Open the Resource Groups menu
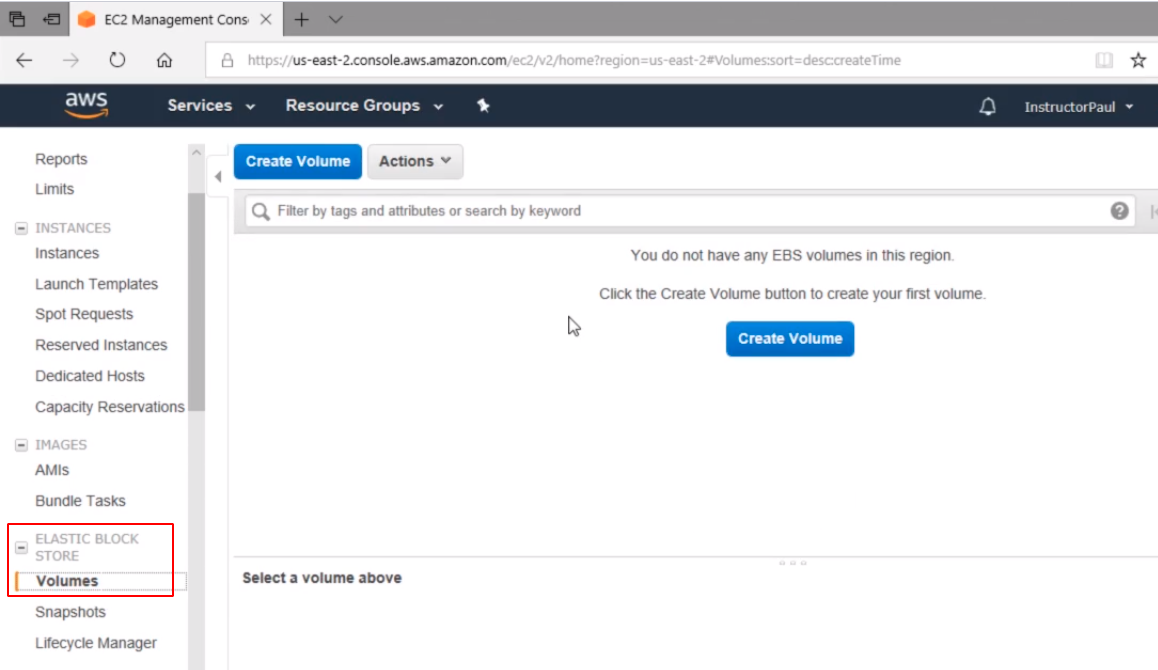 tap(364, 106)
